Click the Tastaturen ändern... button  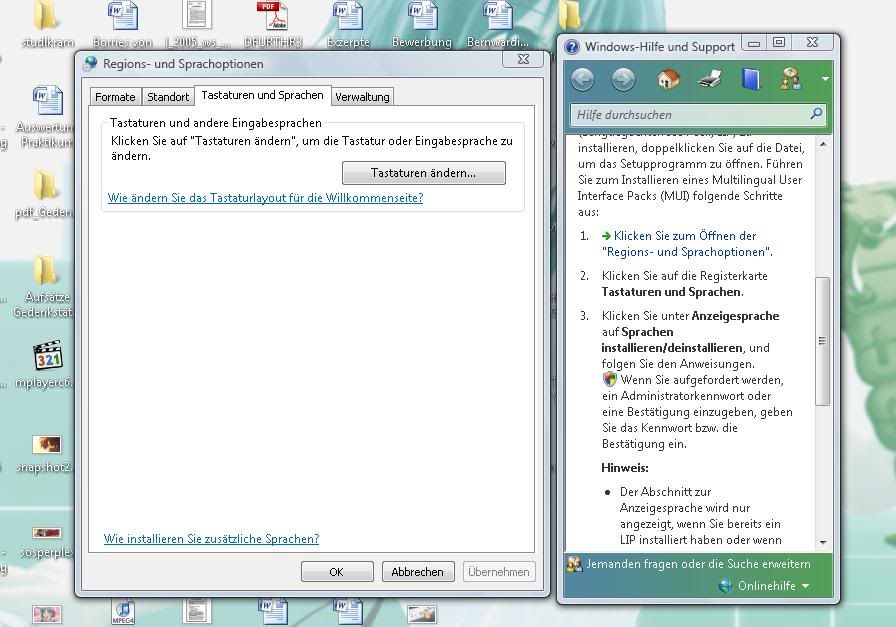coord(423,173)
